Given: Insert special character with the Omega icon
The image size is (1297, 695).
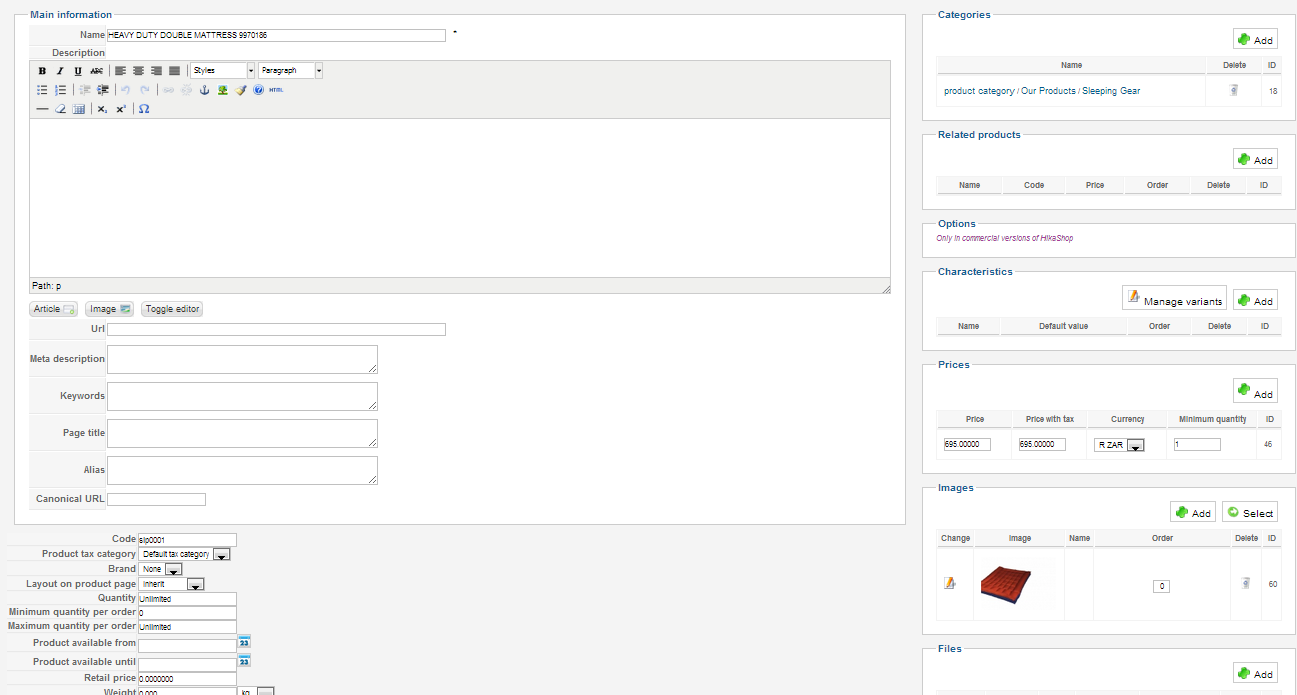Looking at the screenshot, I should tap(144, 109).
